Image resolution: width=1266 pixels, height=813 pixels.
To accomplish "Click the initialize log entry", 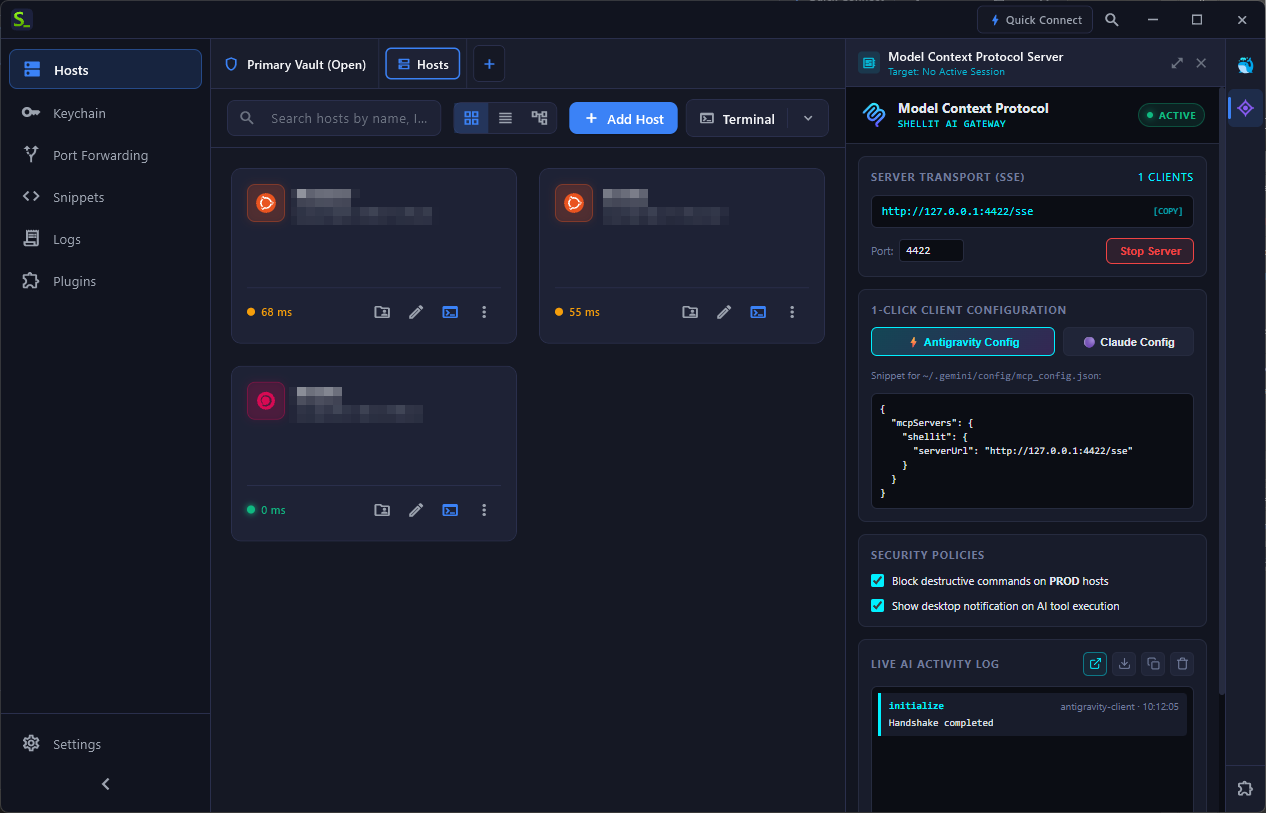I will [1032, 714].
